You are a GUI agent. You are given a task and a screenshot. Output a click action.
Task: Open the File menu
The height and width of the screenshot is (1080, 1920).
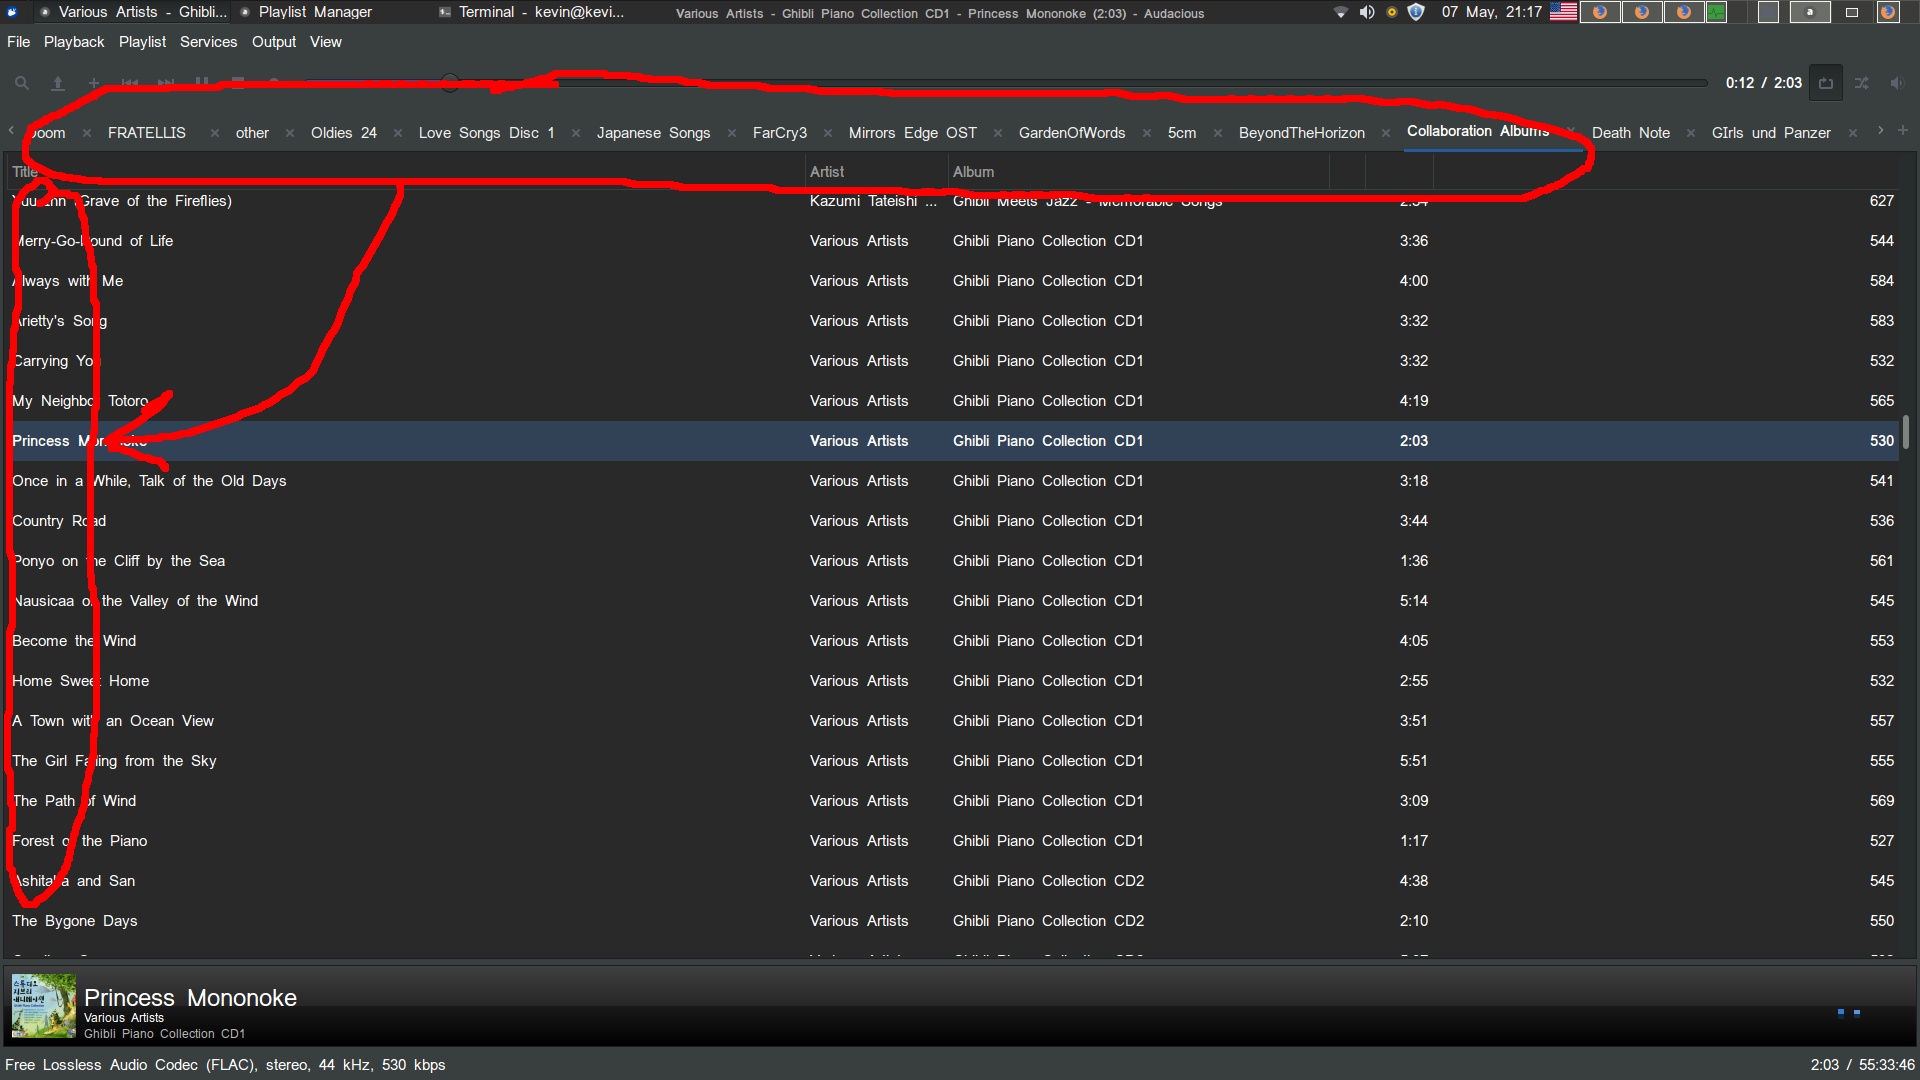click(18, 42)
